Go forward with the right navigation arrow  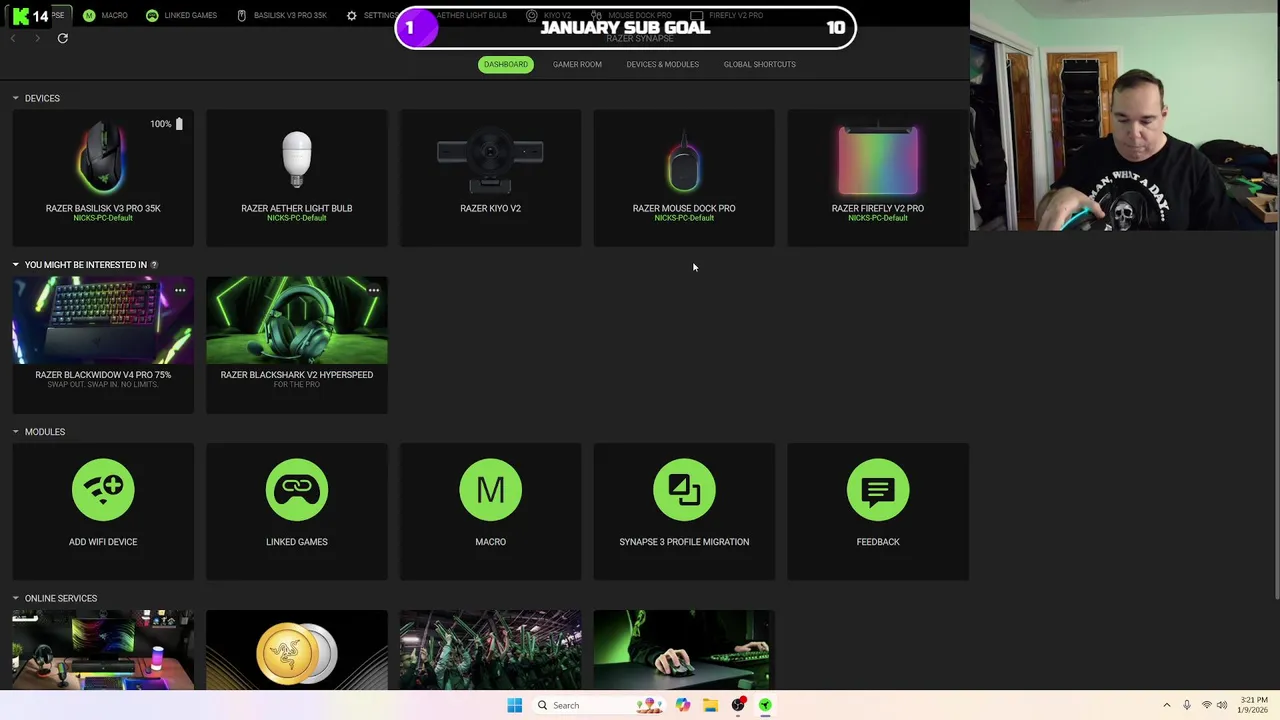pos(37,38)
